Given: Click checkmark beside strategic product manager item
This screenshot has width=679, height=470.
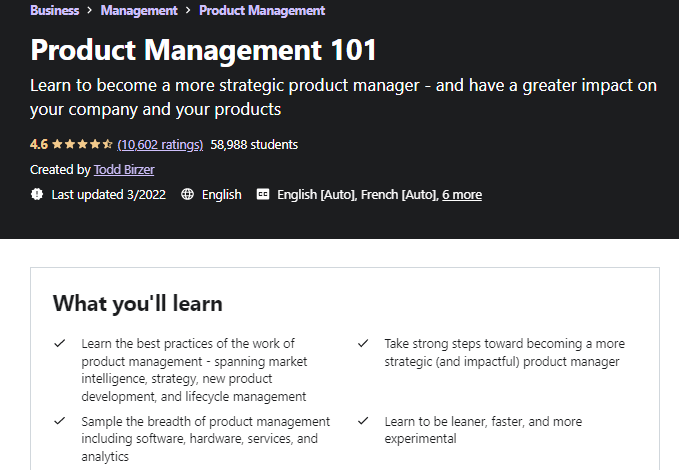Looking at the screenshot, I should (x=363, y=344).
